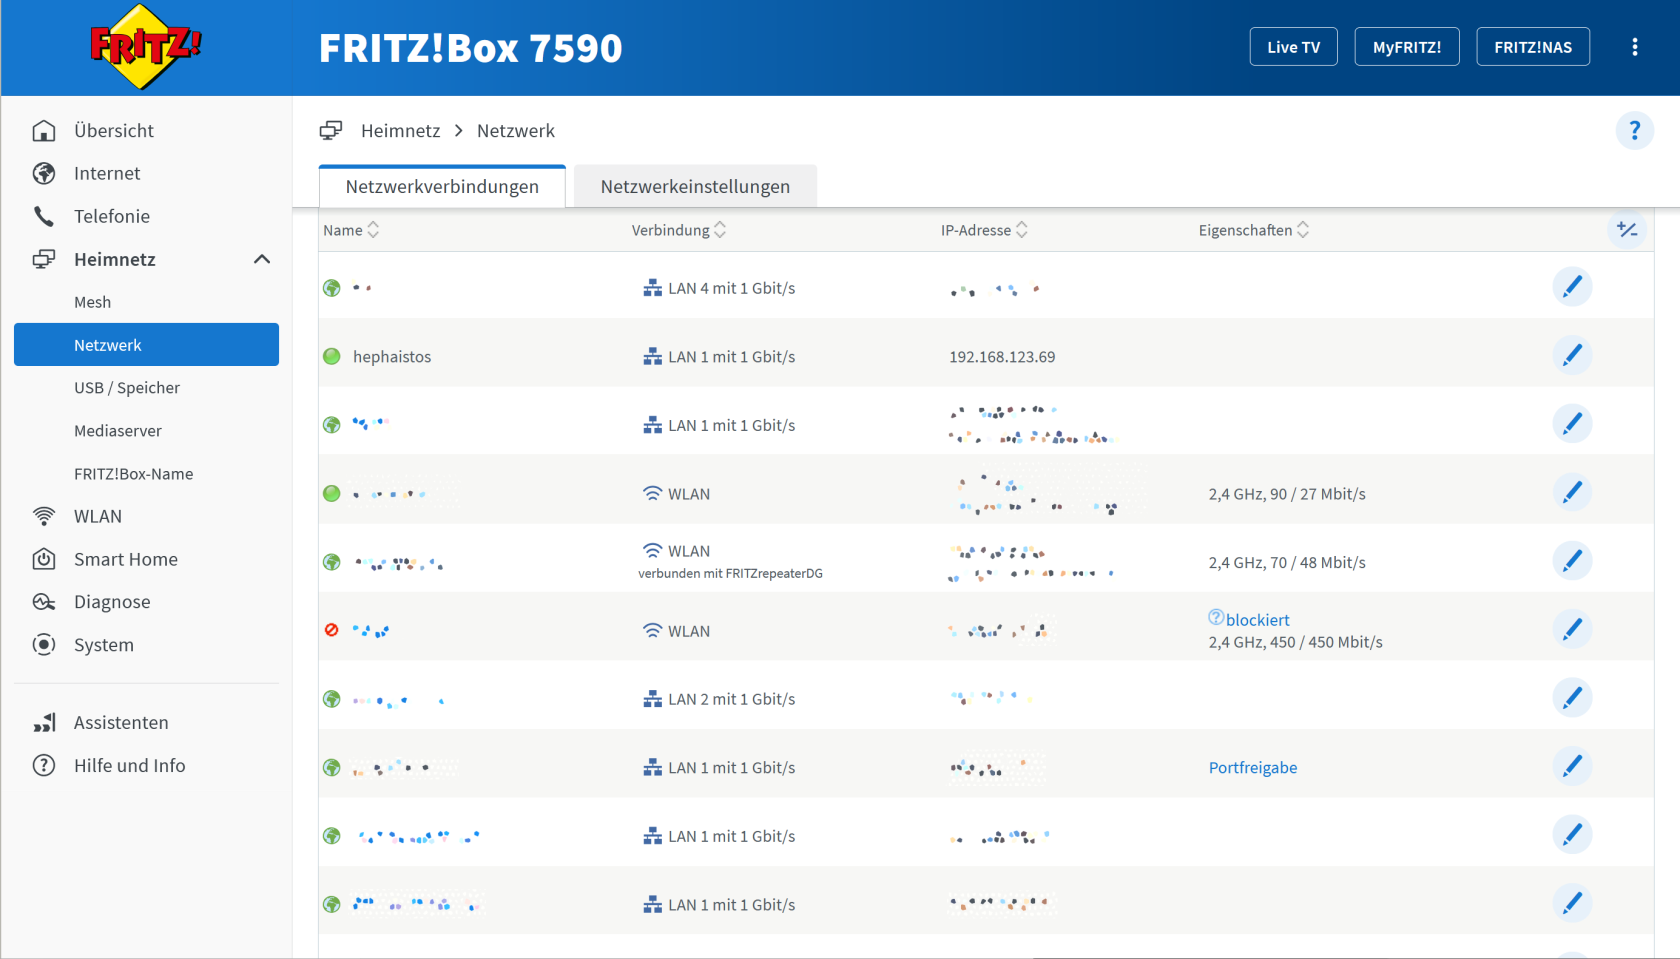Click the FRITZ! logo
This screenshot has width=1680, height=959.
pyautogui.click(x=145, y=47)
